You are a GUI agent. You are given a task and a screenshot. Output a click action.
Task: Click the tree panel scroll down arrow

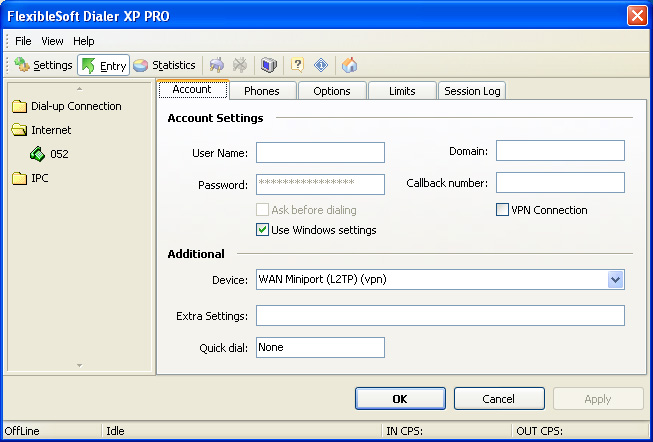(x=80, y=366)
